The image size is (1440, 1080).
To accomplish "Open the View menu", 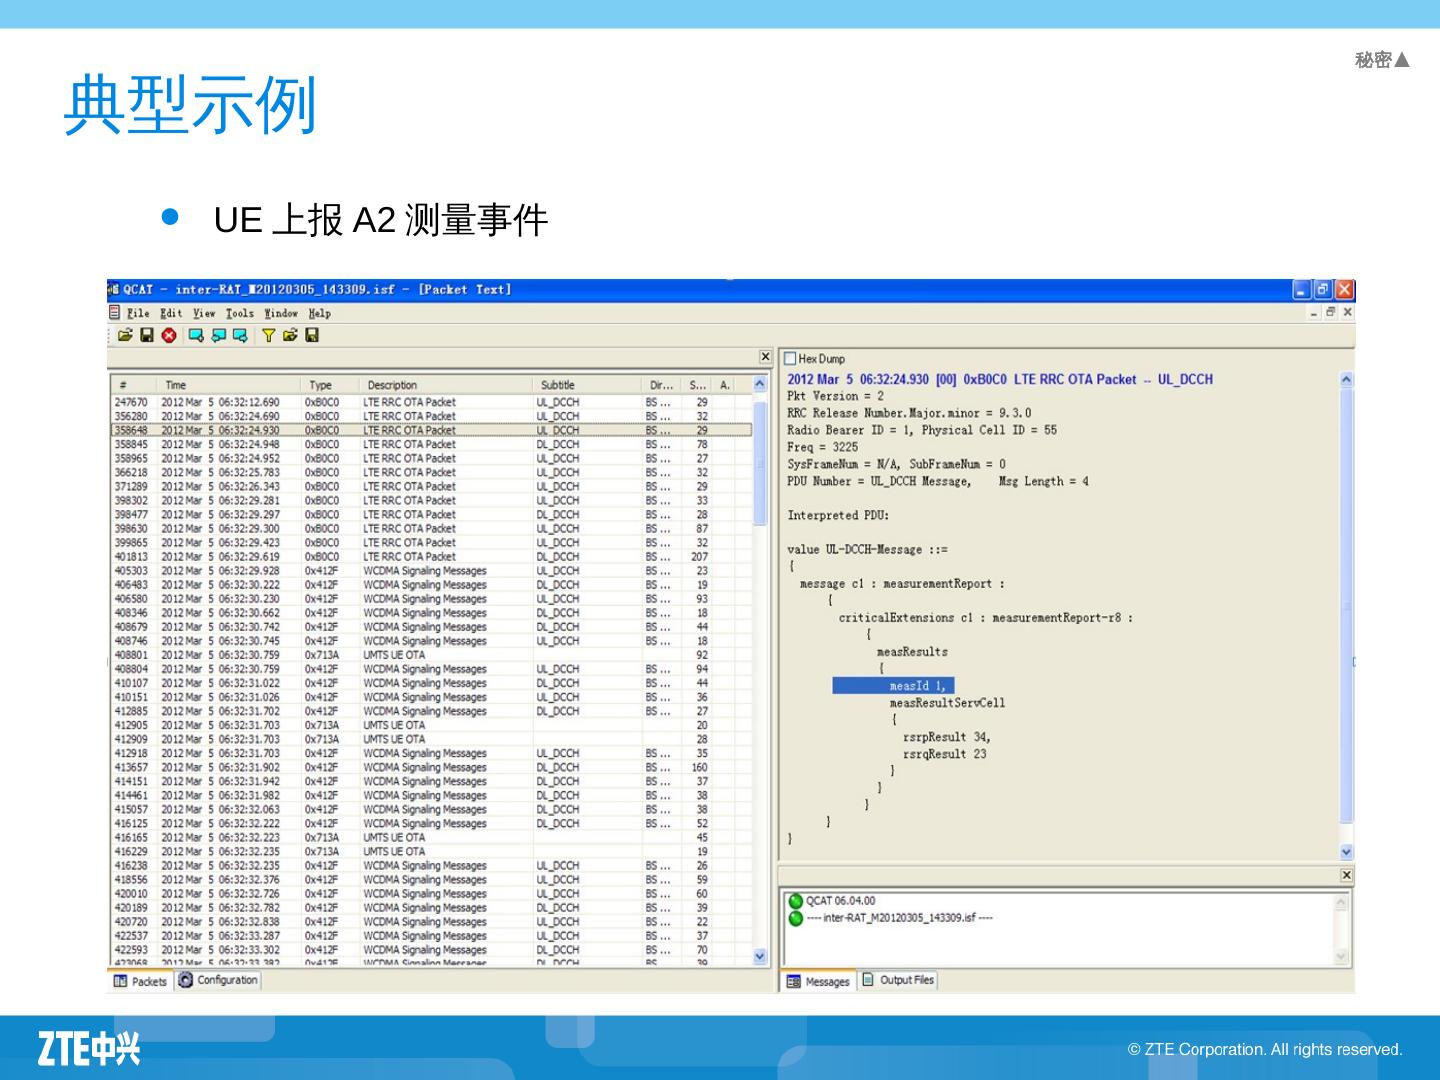I will pos(204,314).
